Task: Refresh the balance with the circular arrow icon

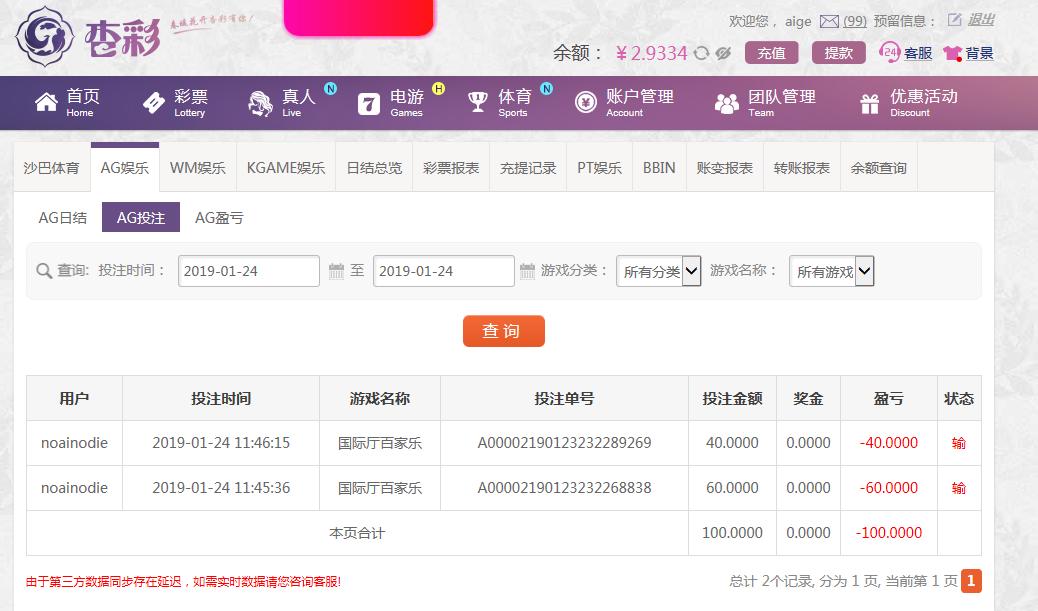Action: click(702, 54)
